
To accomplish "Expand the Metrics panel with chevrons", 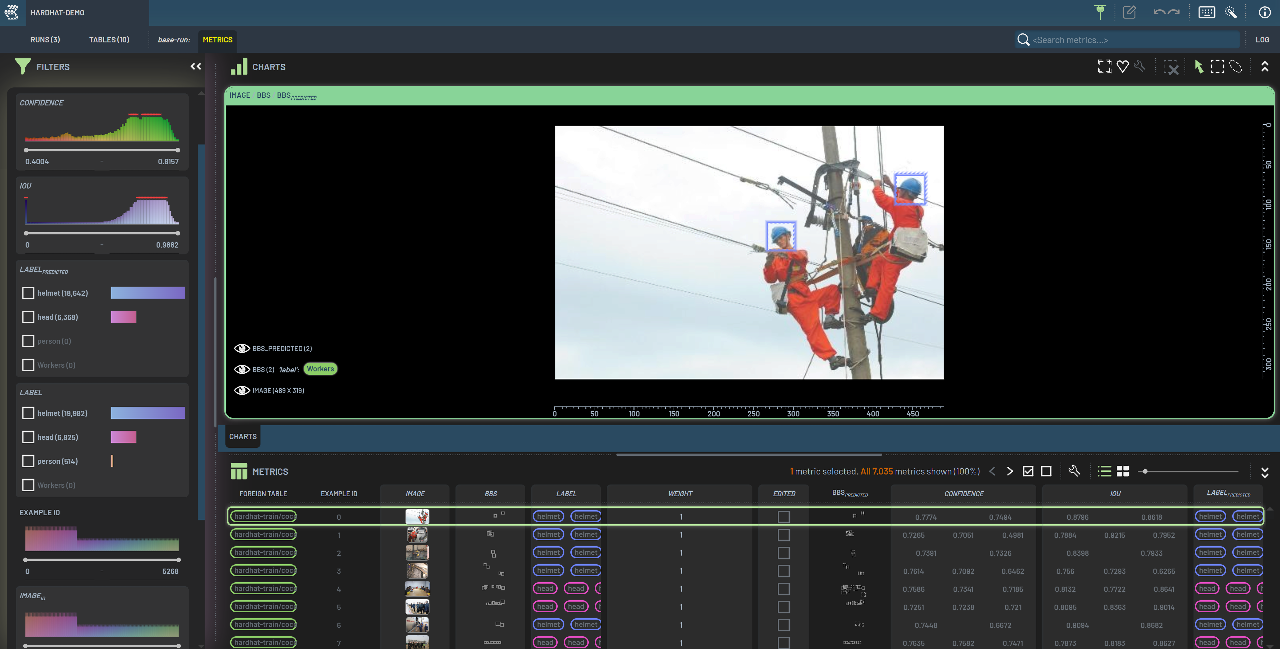I will (x=1264, y=471).
